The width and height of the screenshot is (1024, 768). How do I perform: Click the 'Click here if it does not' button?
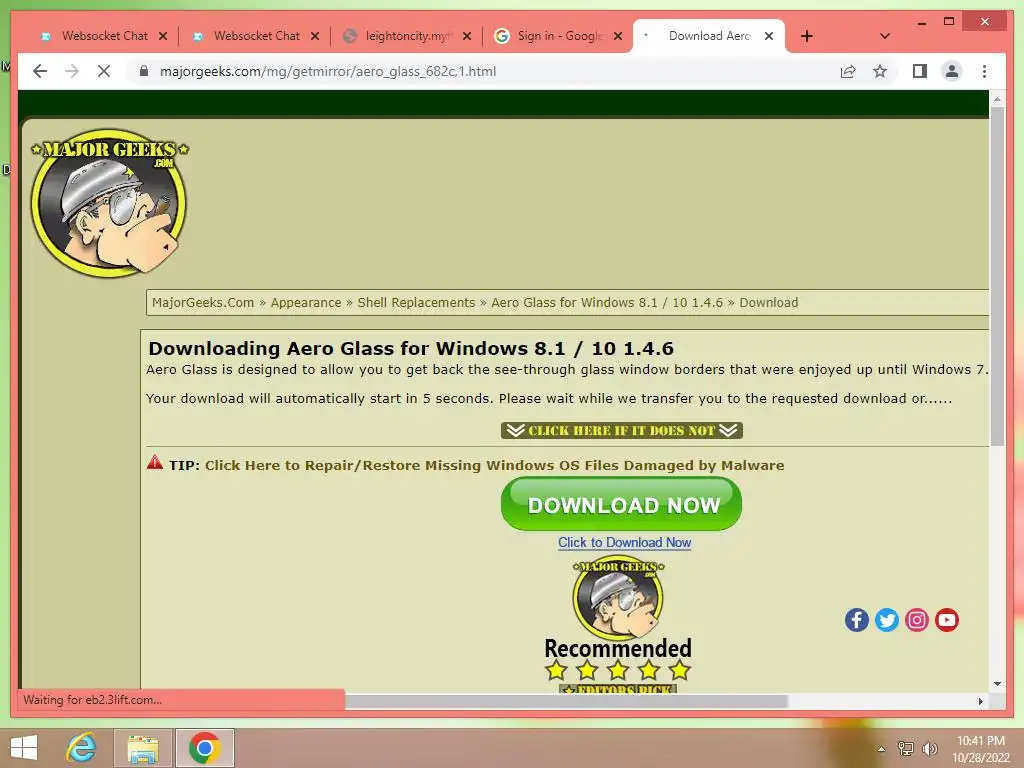click(621, 430)
